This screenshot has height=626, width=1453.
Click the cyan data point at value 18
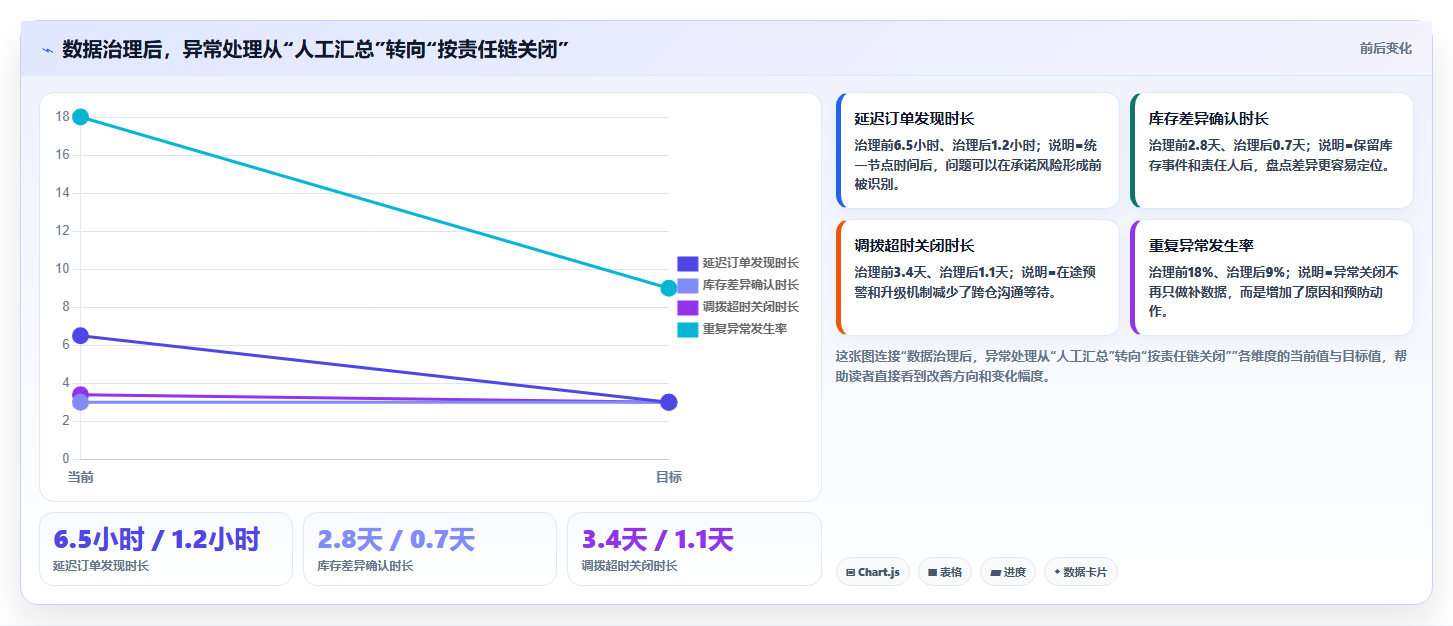tap(81, 117)
